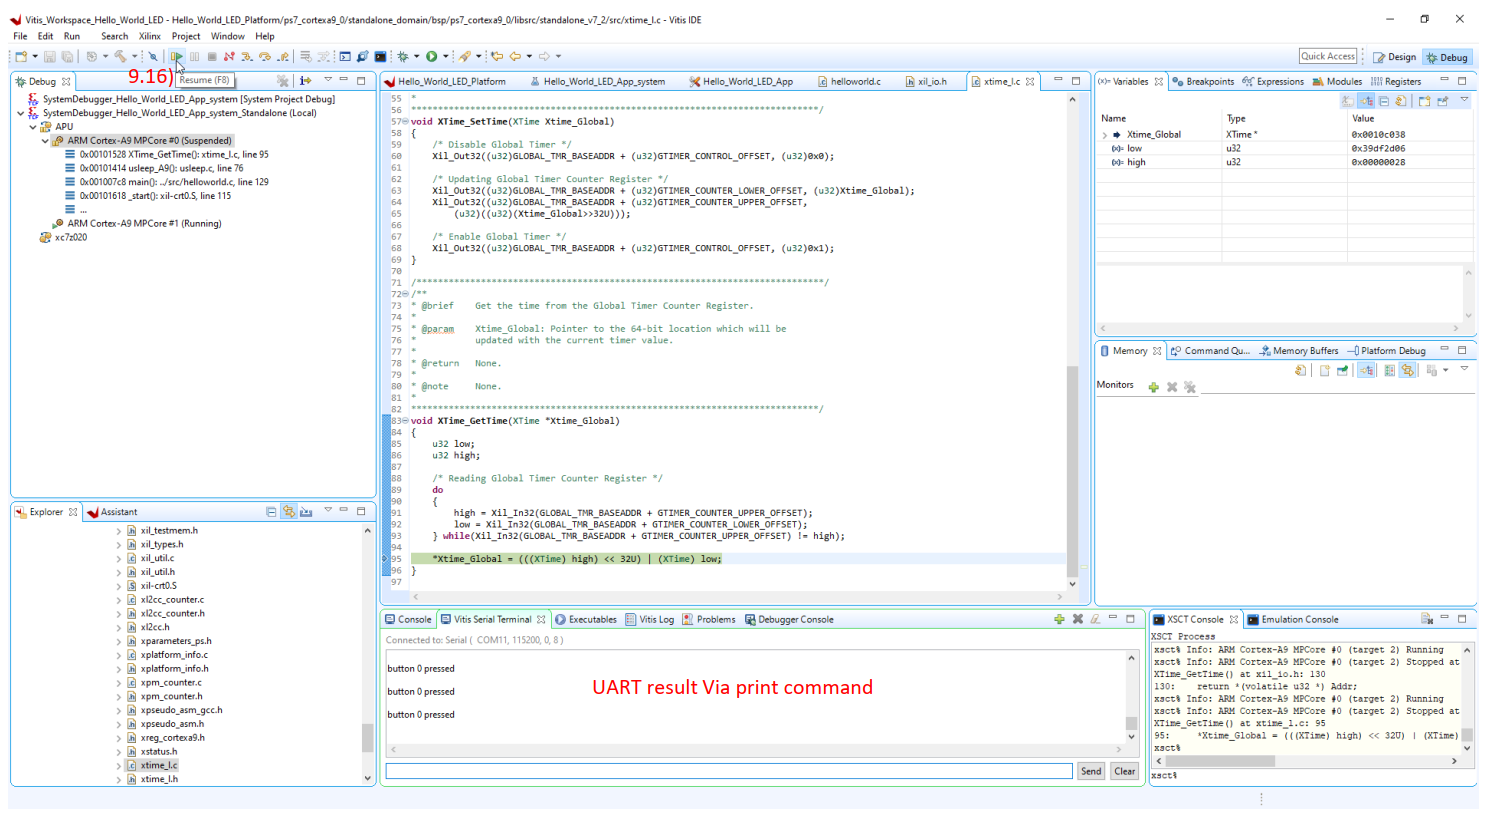Click the build hammer icon
The height and width of the screenshot is (814, 1496).
[x=120, y=57]
